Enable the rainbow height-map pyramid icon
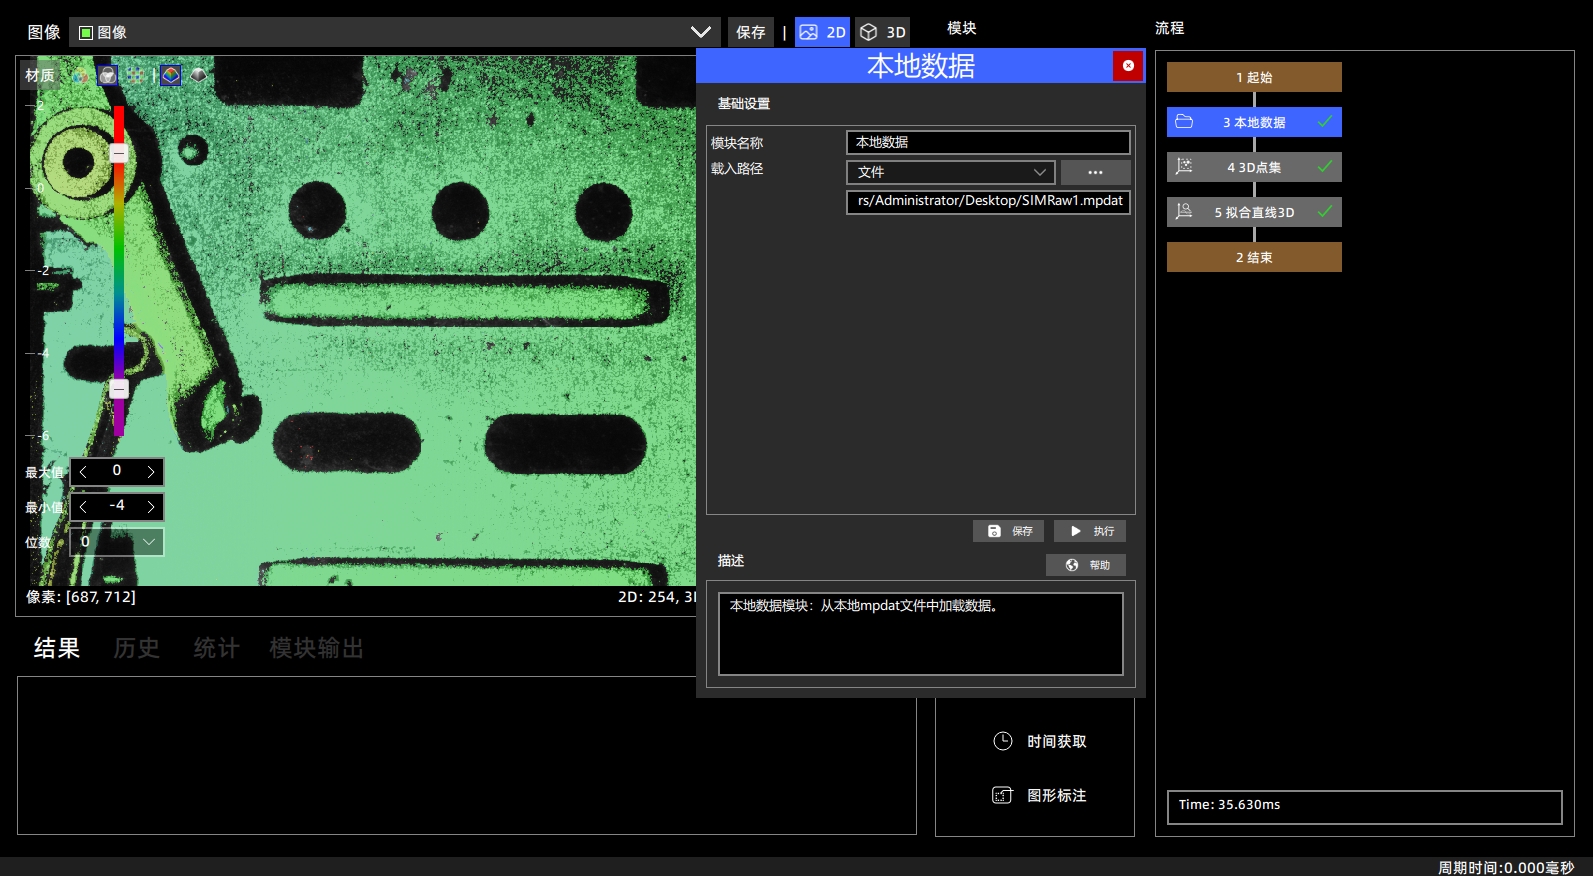 pyautogui.click(x=171, y=75)
